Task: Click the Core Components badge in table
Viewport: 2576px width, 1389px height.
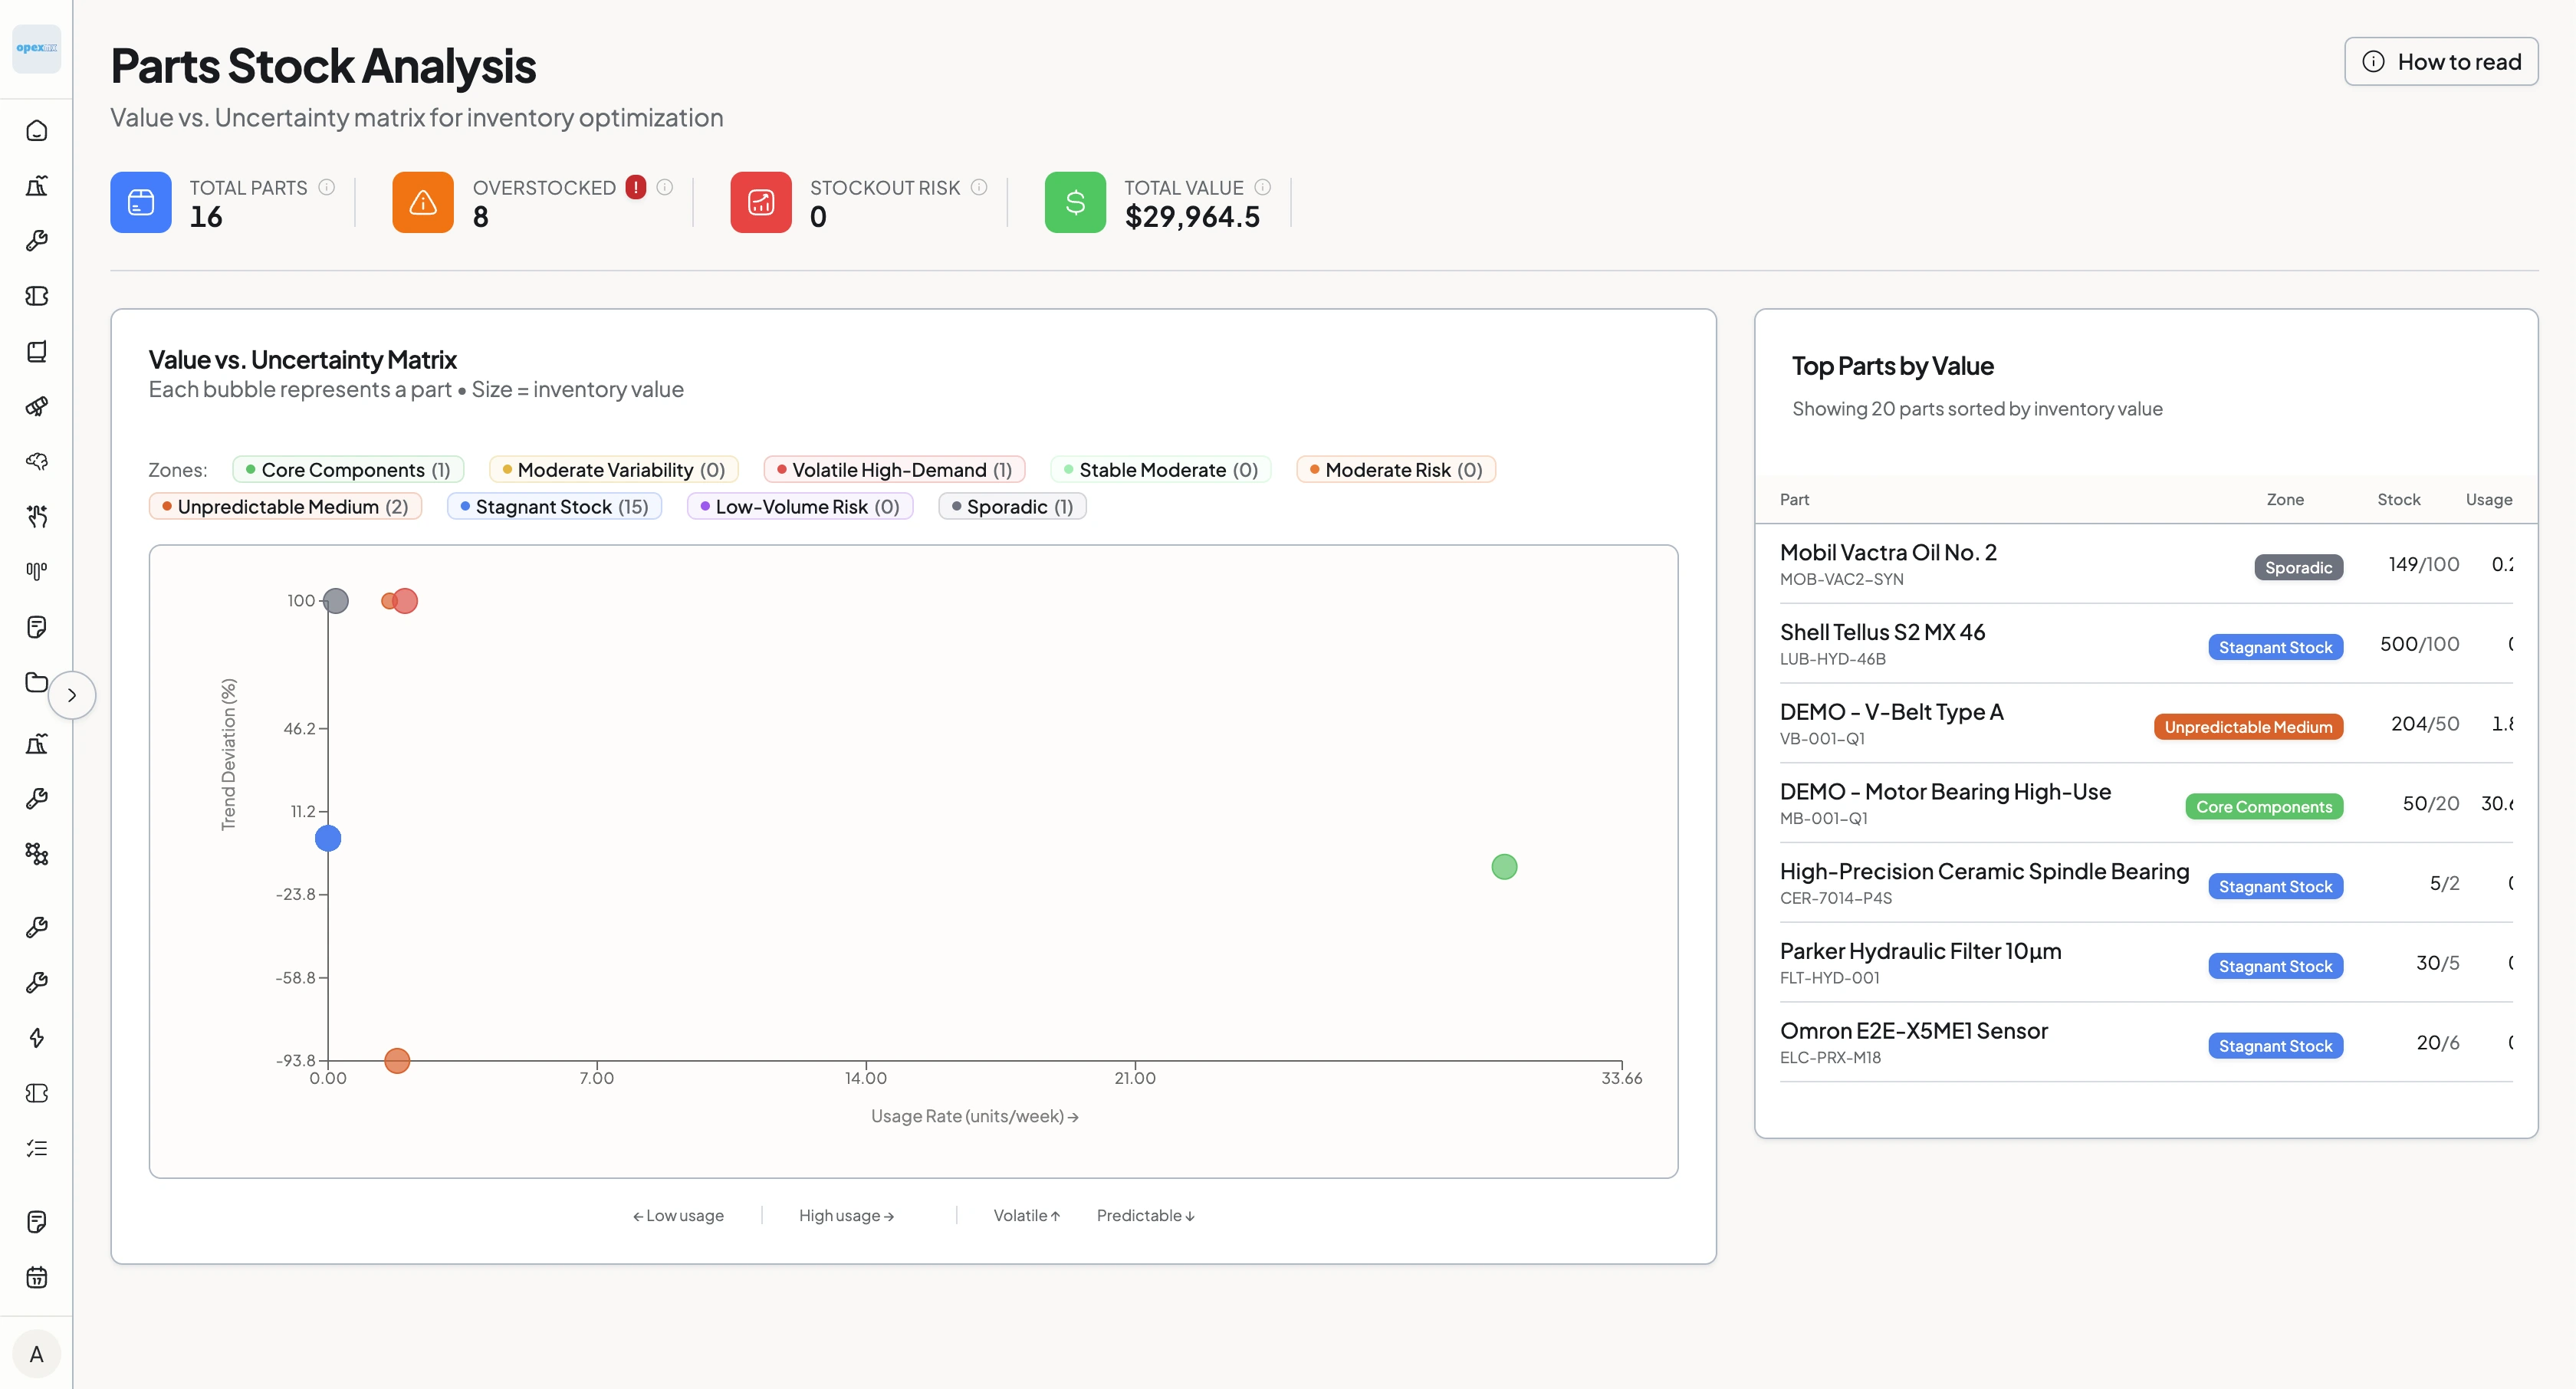Action: point(2264,807)
